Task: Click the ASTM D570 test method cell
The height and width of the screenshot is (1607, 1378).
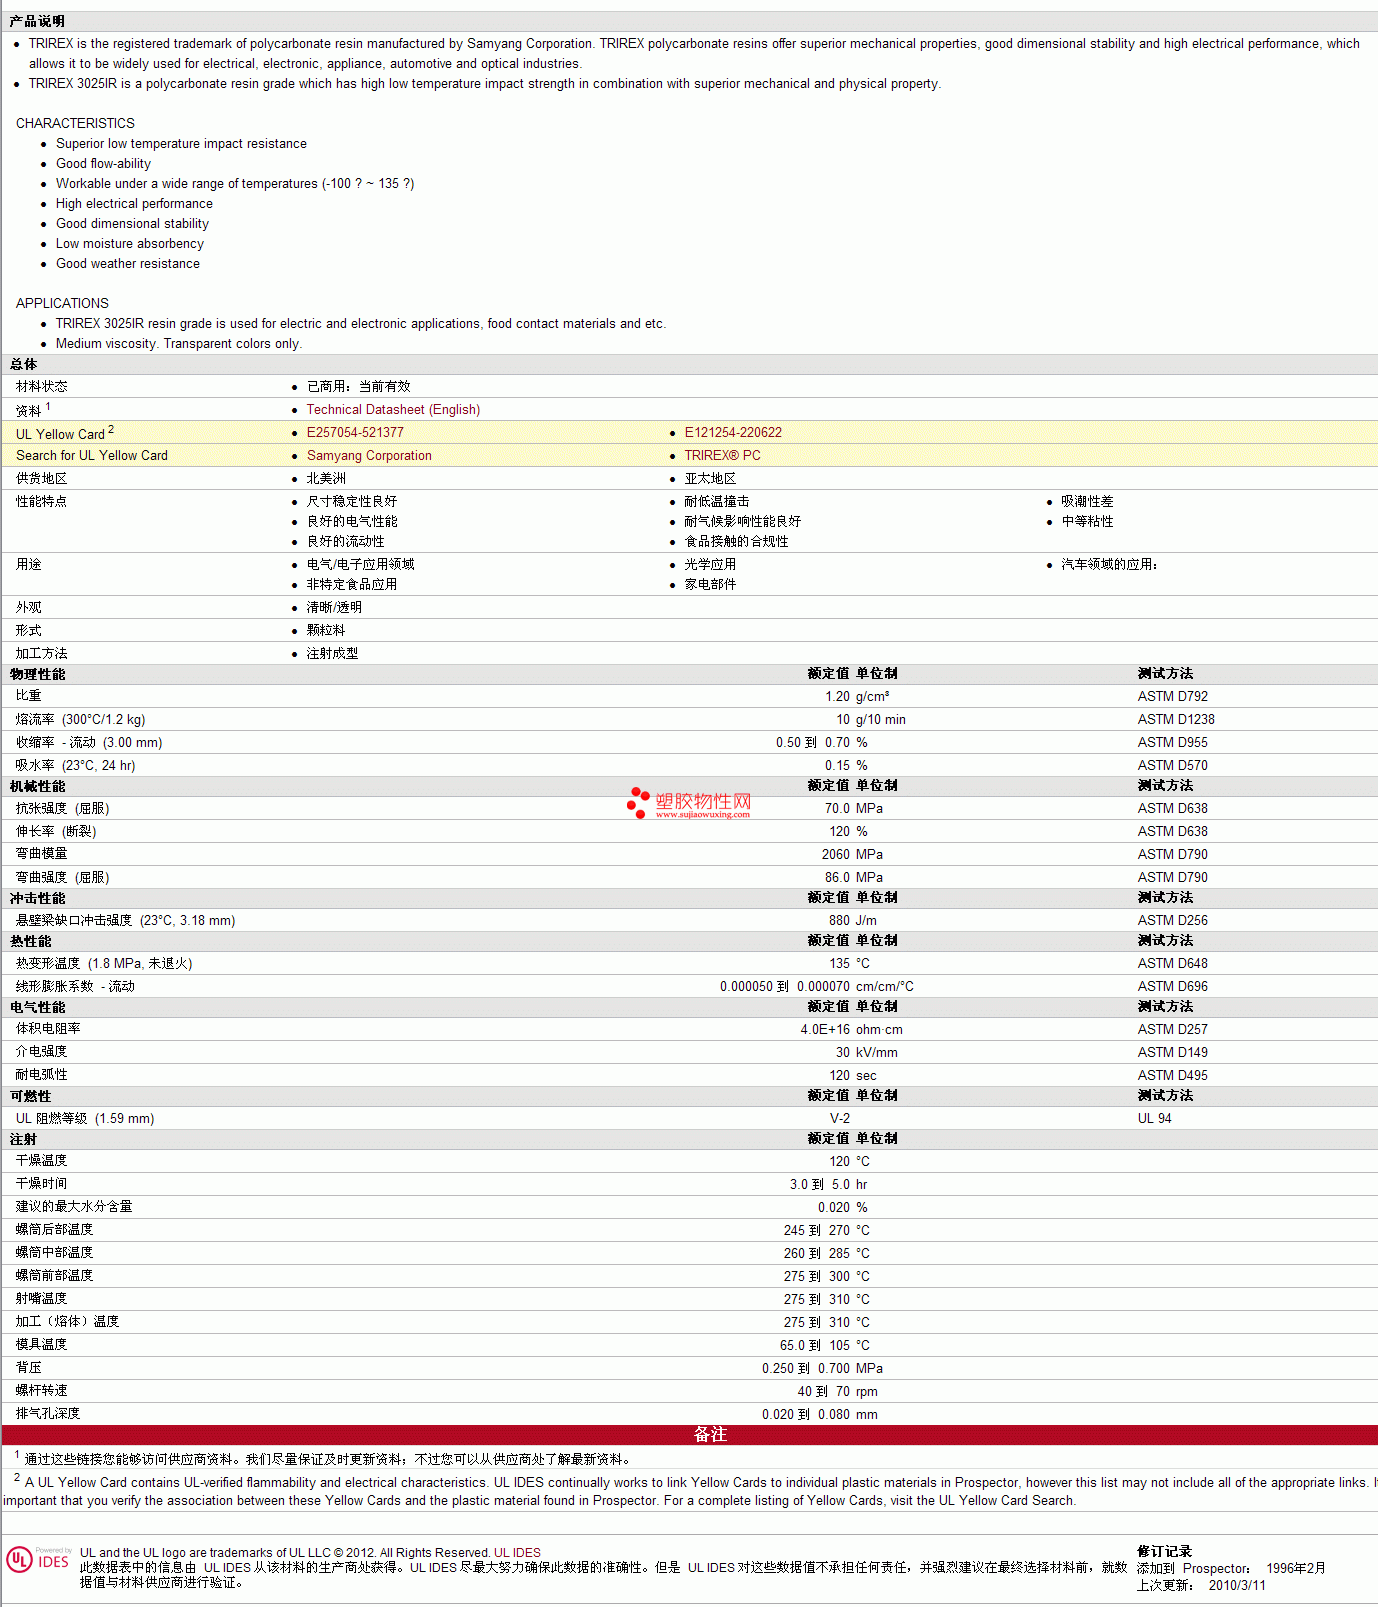Action: point(1172,766)
